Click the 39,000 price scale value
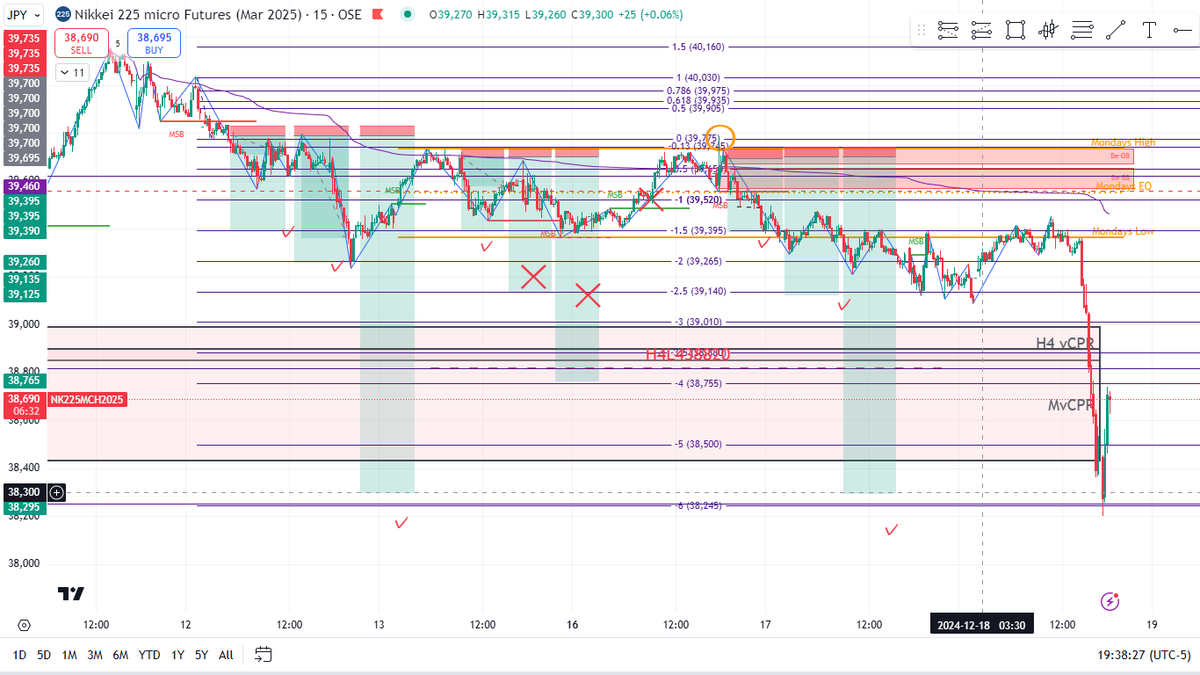This screenshot has height=675, width=1200. coord(23,325)
